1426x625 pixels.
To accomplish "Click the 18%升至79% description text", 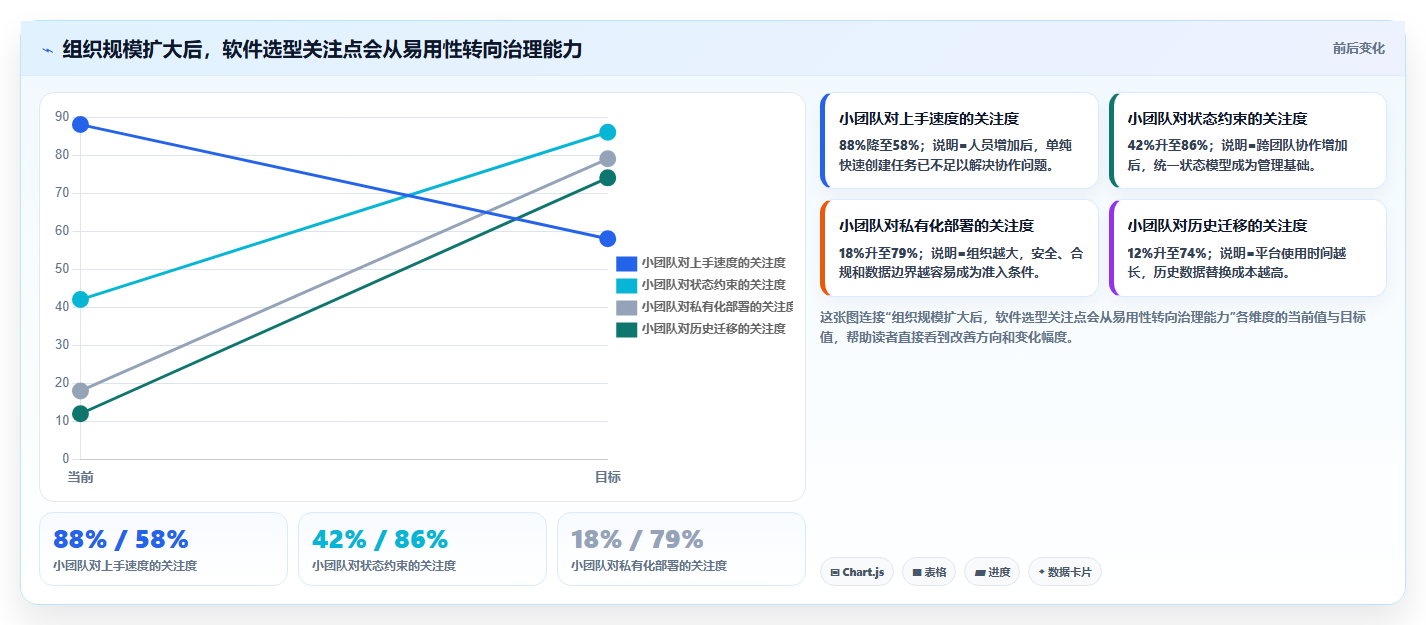I will click(961, 262).
